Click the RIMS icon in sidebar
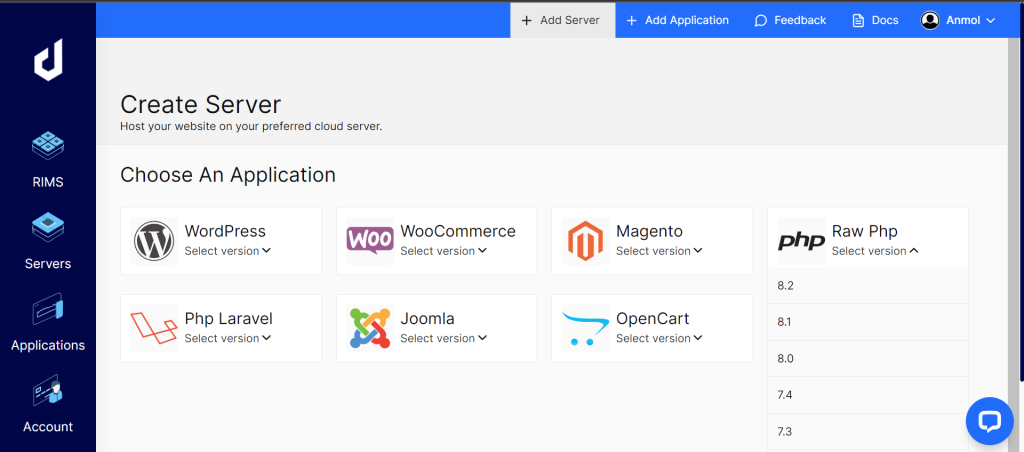Screen dimensions: 1024x452 coord(48,148)
